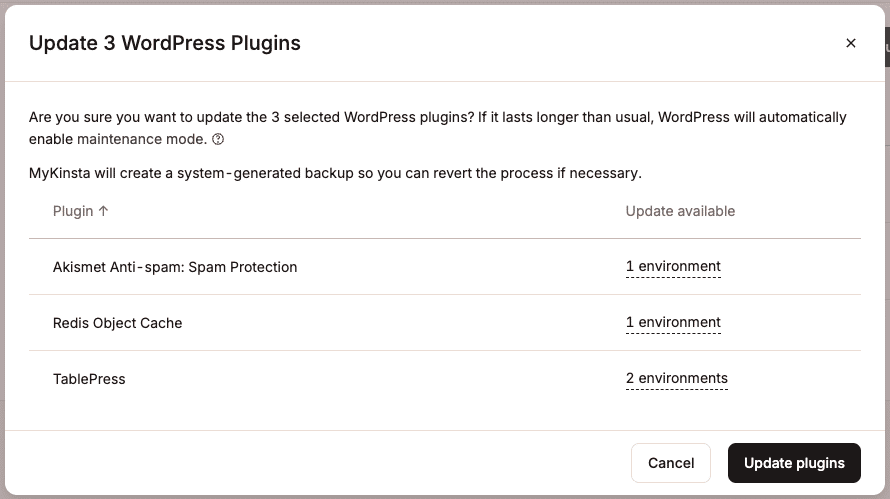
Task: Click the sort arrow next to Plugin
Action: pyautogui.click(x=104, y=211)
